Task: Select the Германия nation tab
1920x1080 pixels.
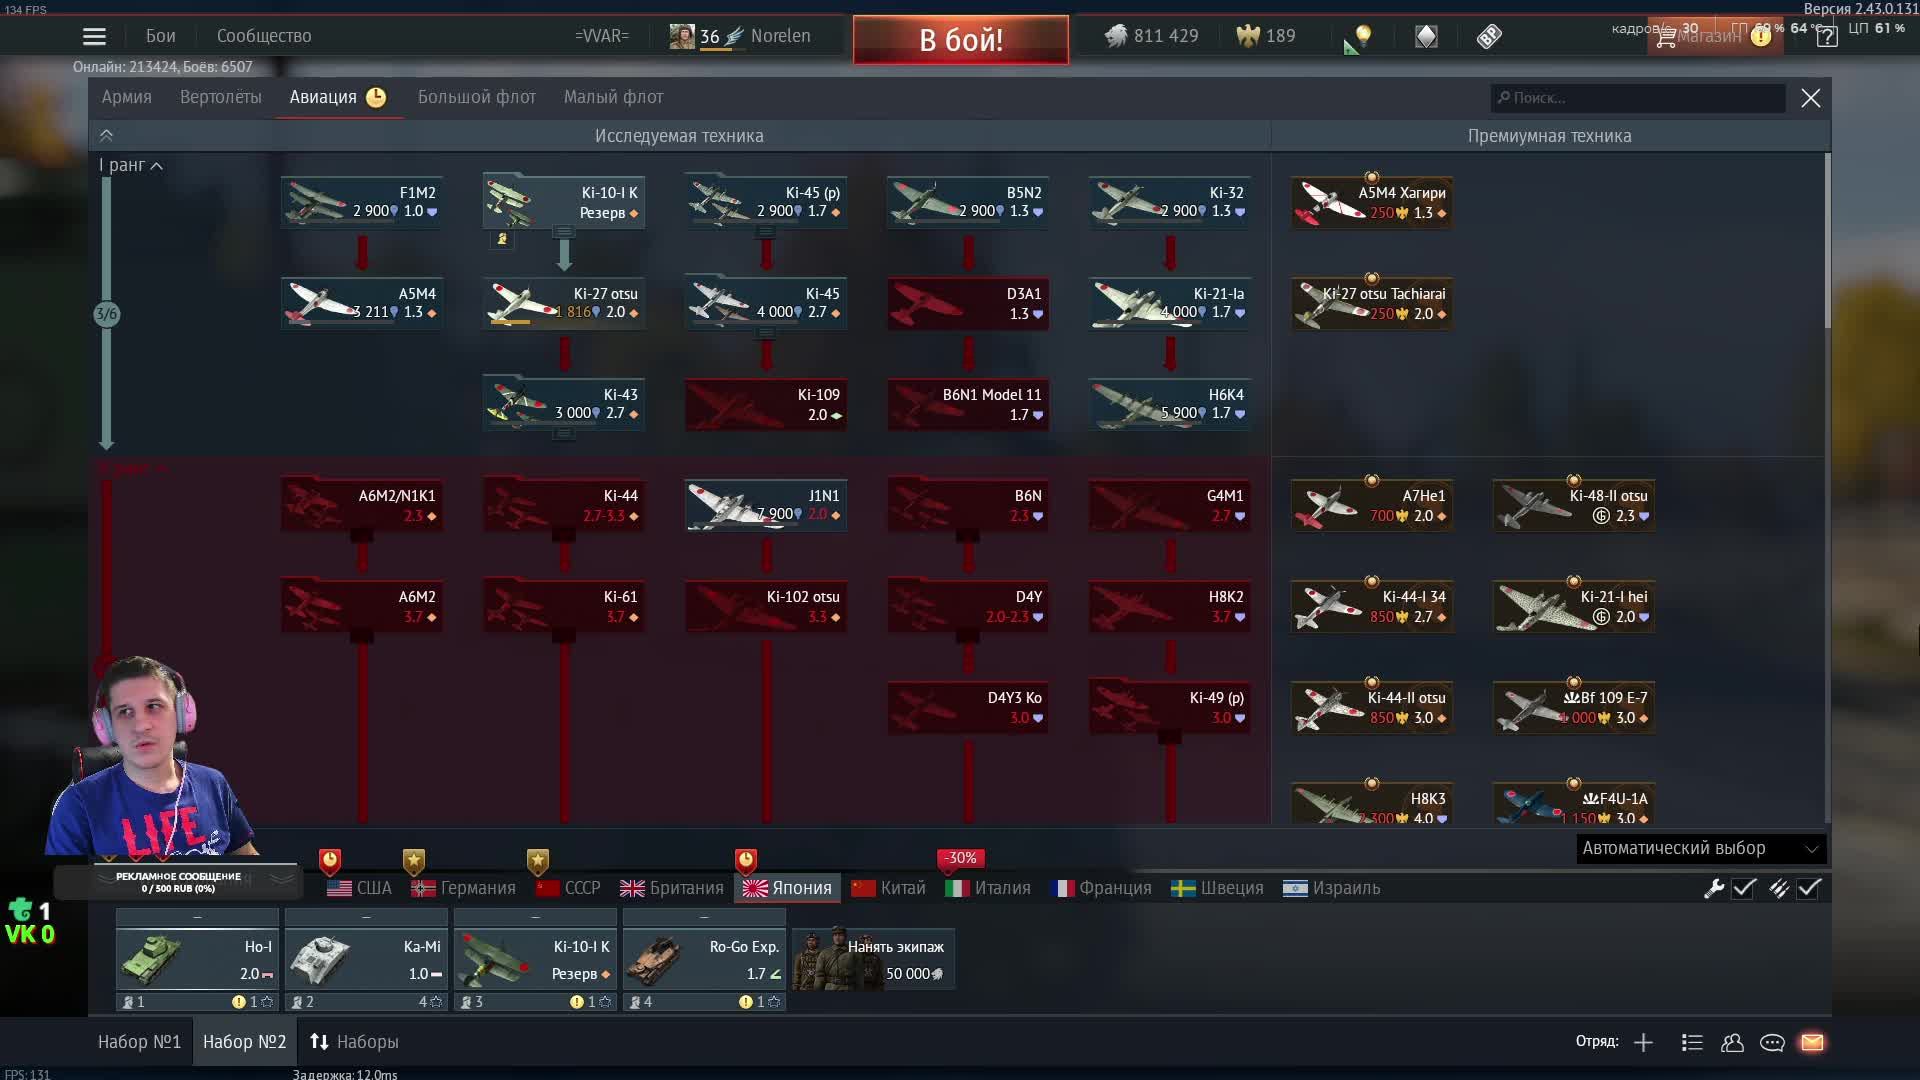Action: click(x=464, y=888)
